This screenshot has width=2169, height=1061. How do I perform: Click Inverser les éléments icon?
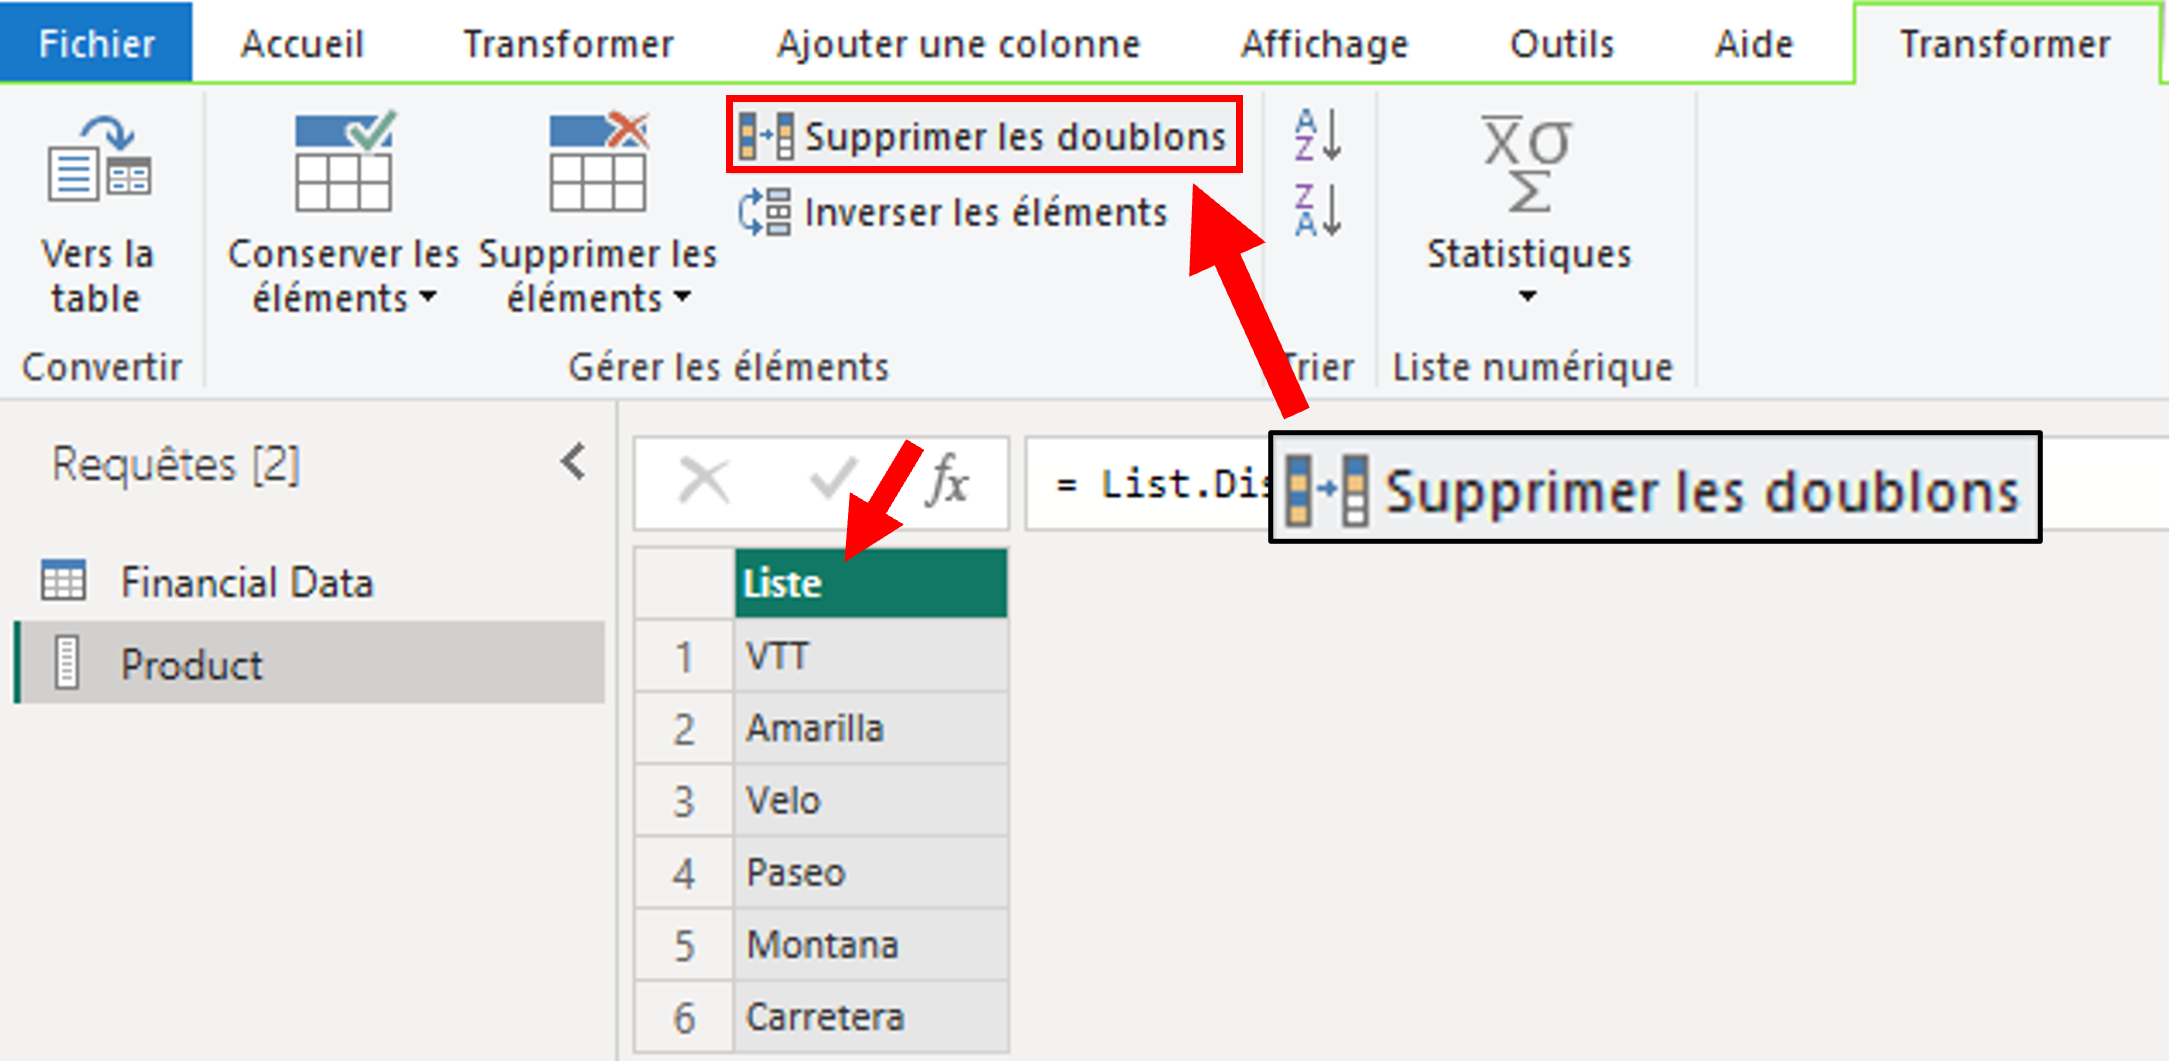pos(765,213)
